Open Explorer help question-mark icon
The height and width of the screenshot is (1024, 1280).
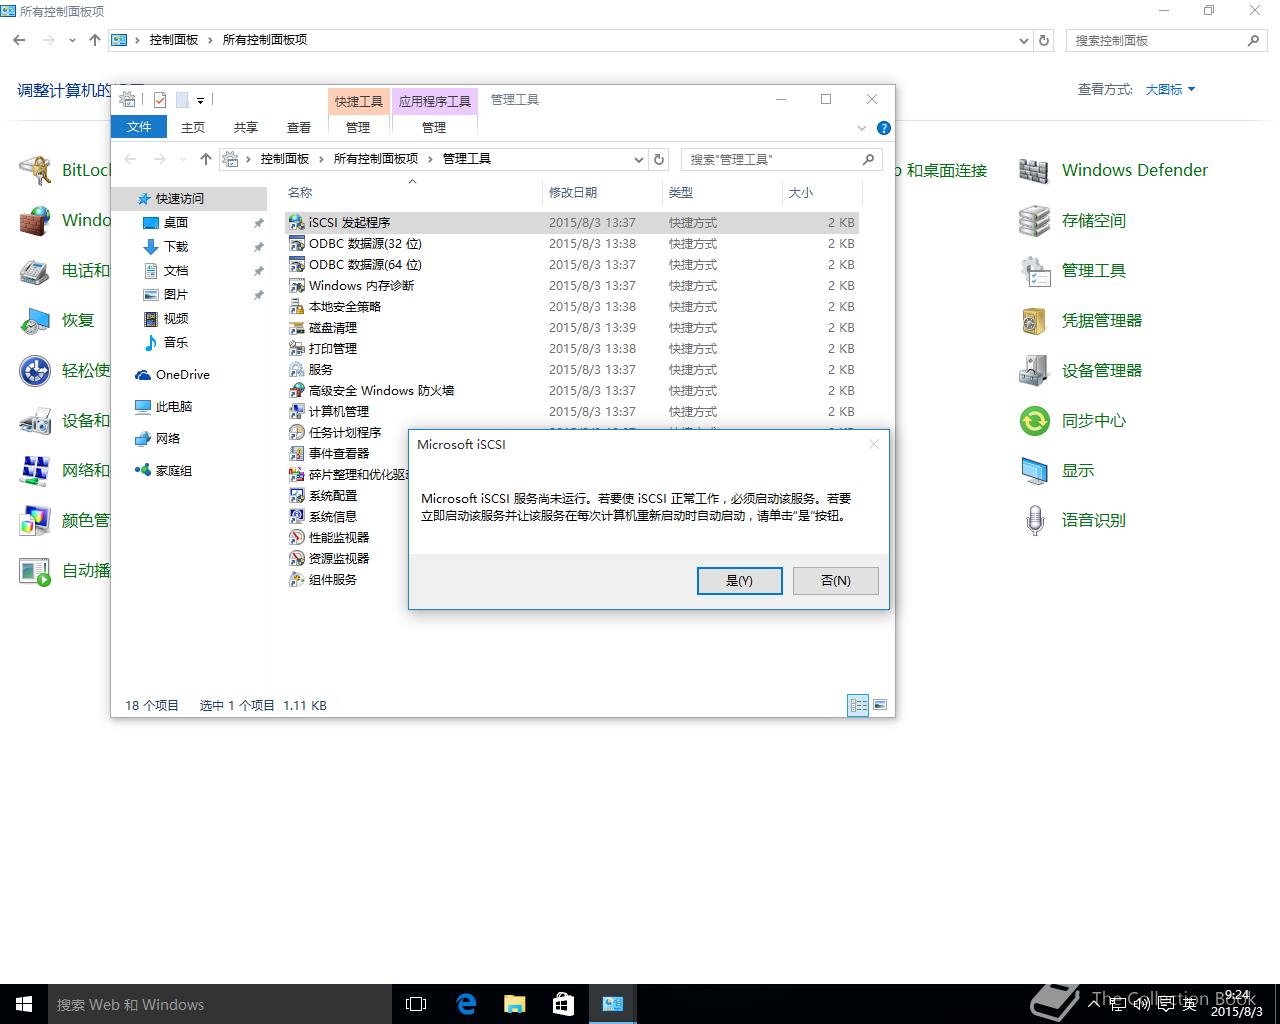(883, 128)
